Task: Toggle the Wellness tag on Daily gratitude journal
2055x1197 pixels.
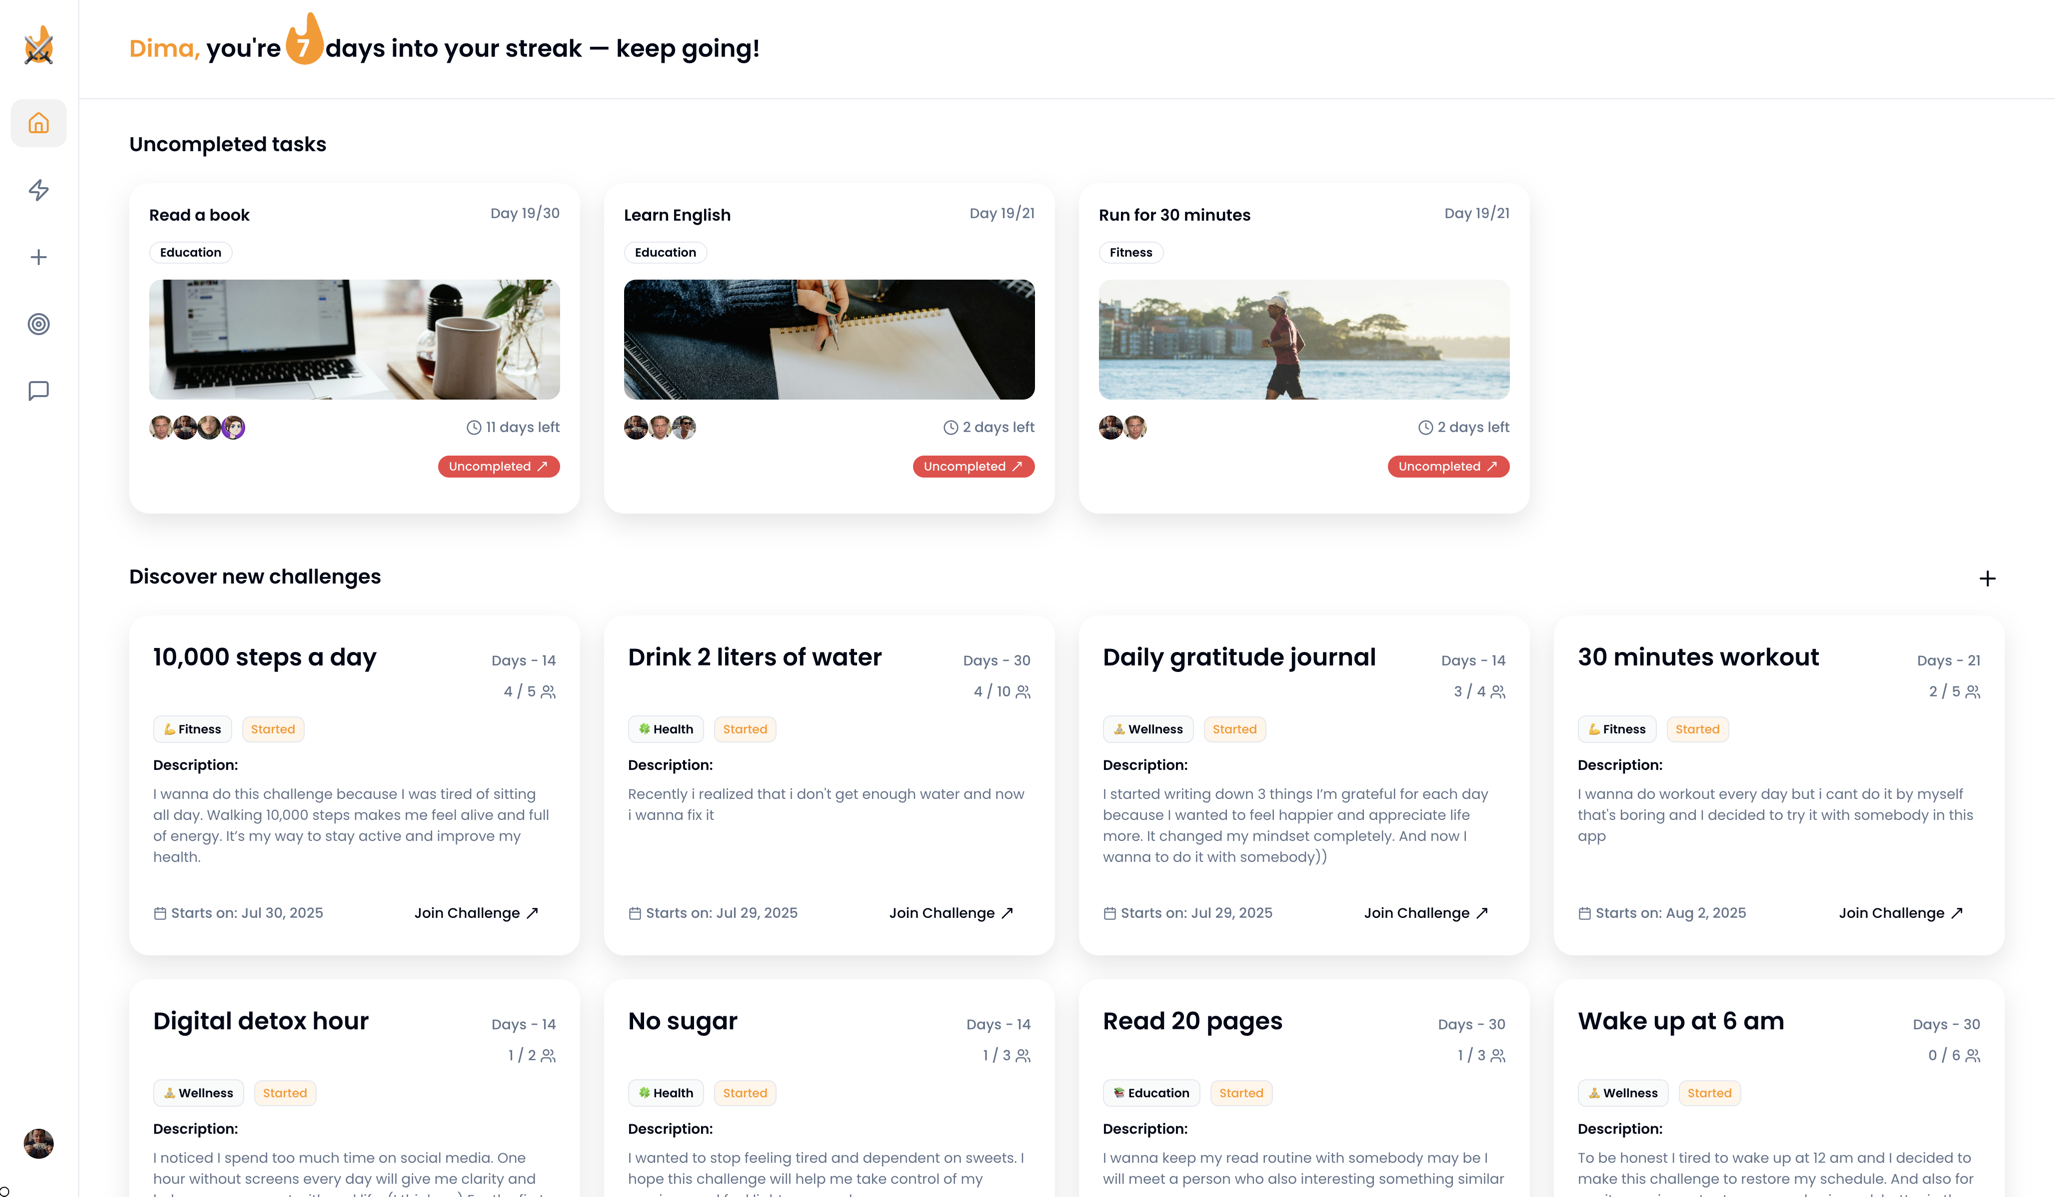Action: (1147, 729)
